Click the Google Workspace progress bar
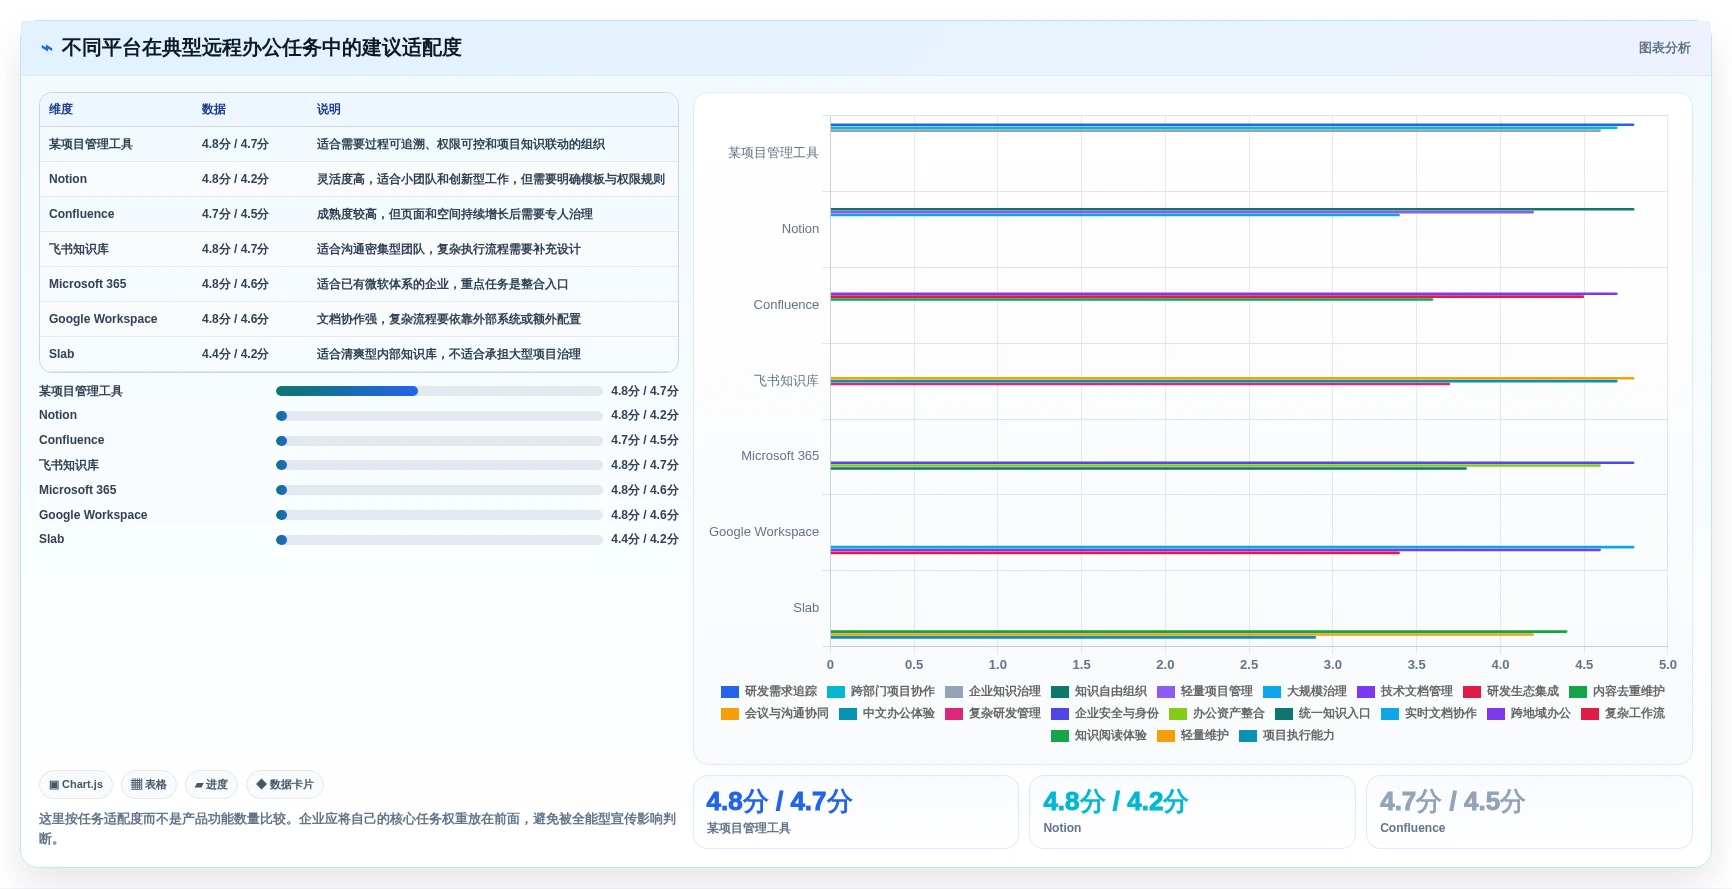Image resolution: width=1732 pixels, height=889 pixels. coord(439,515)
